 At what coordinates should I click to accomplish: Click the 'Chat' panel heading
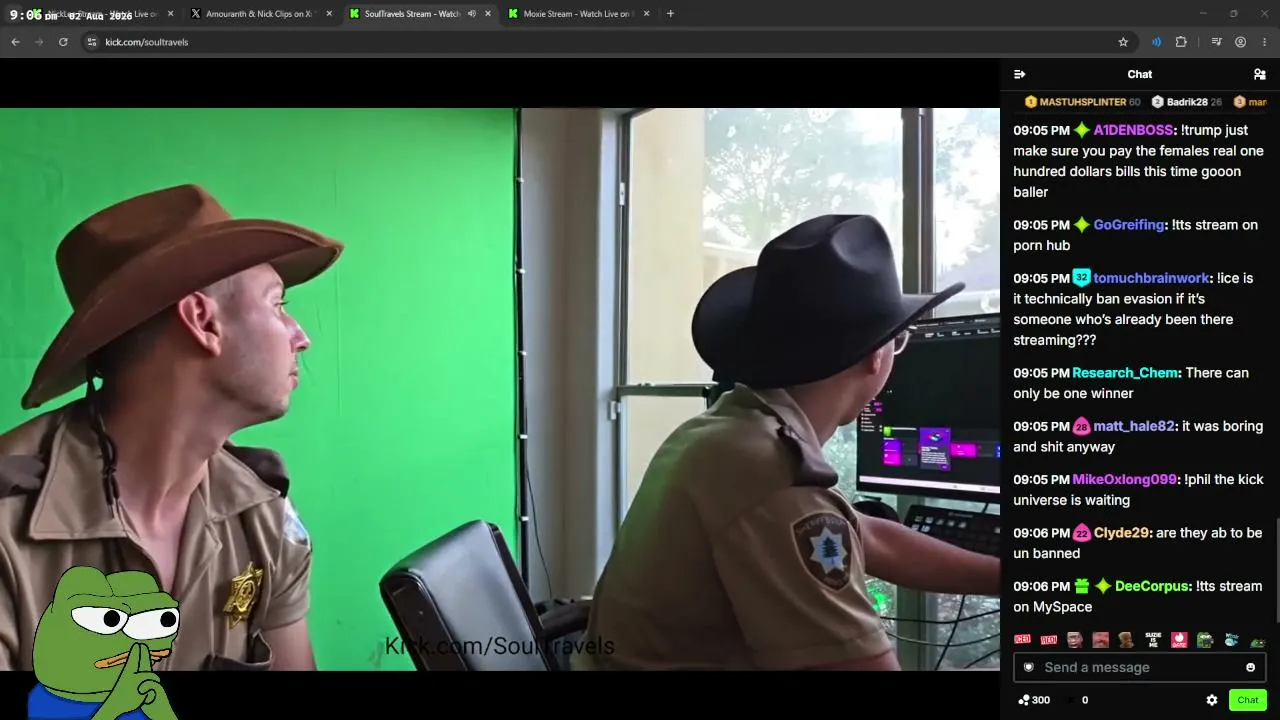point(1140,74)
